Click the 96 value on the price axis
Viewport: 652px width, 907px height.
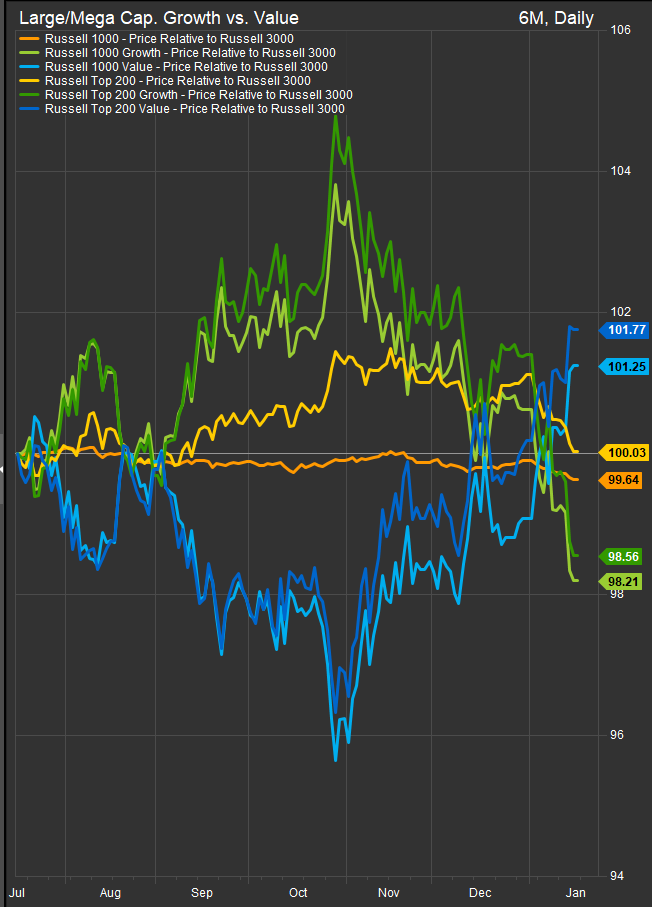click(616, 735)
